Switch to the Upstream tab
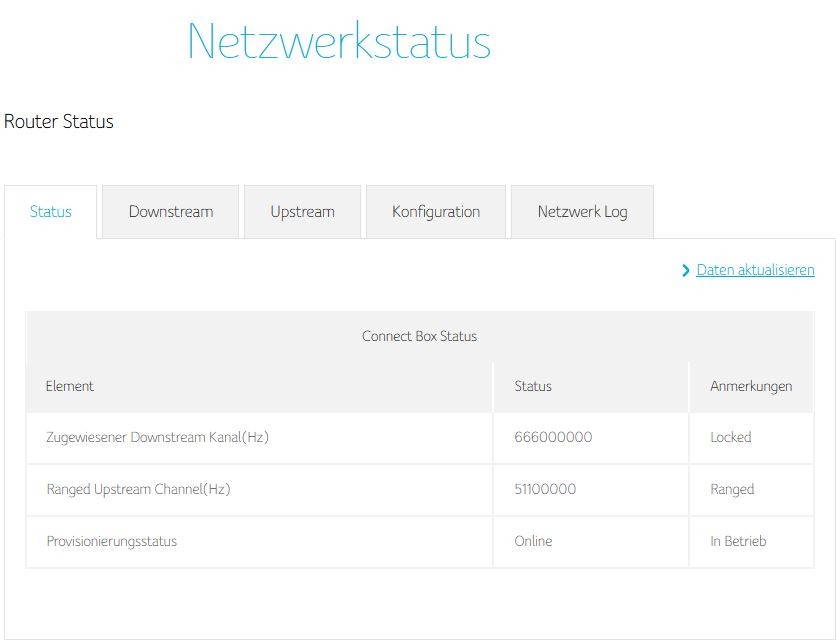 pos(302,212)
